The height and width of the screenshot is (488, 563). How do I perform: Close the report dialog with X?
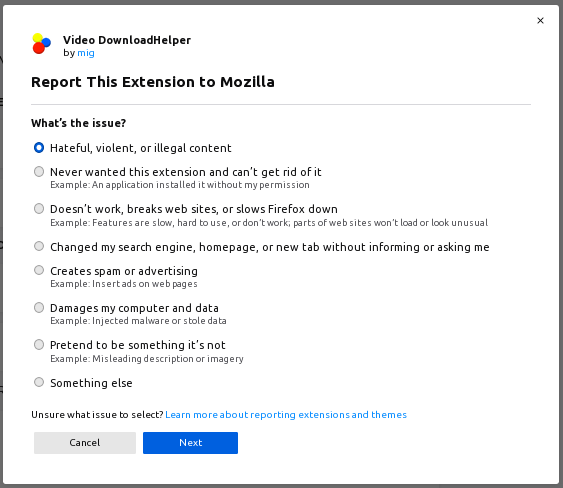point(540,20)
